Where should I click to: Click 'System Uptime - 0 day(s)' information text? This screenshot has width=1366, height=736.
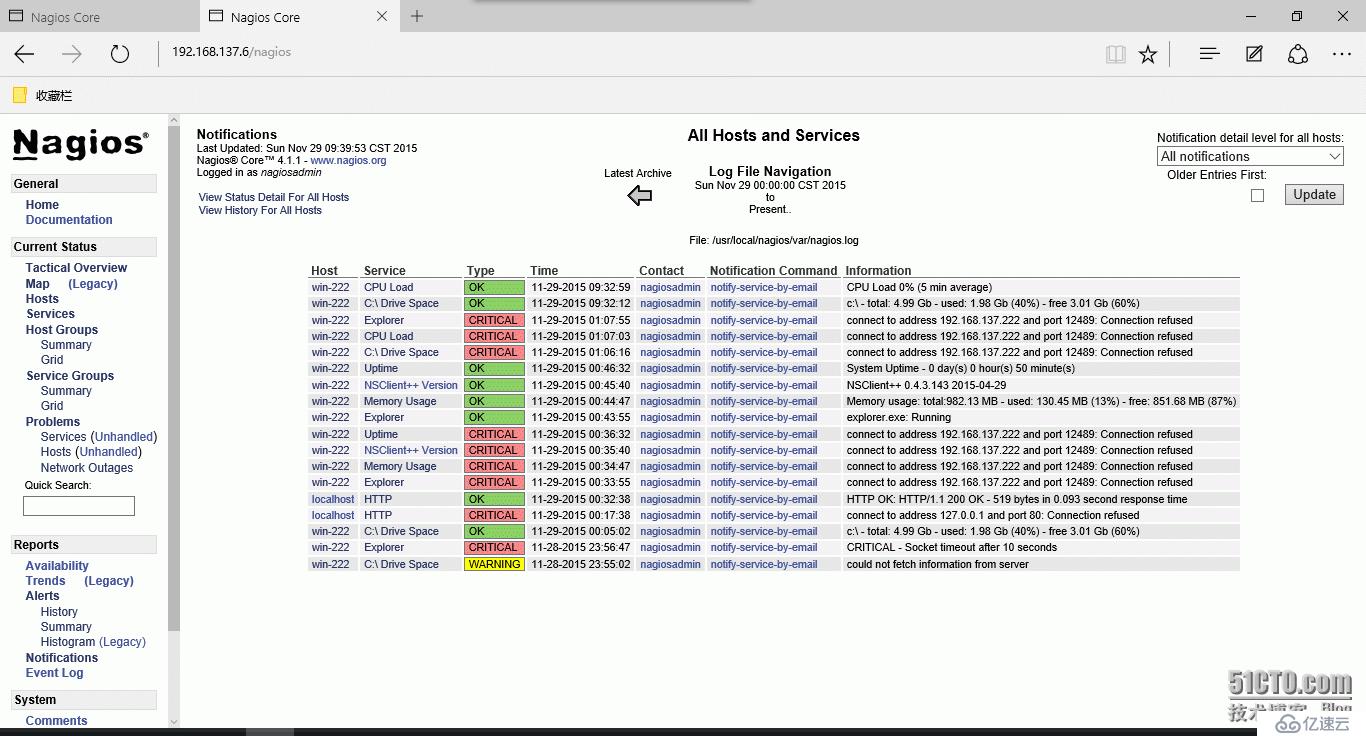coord(961,369)
